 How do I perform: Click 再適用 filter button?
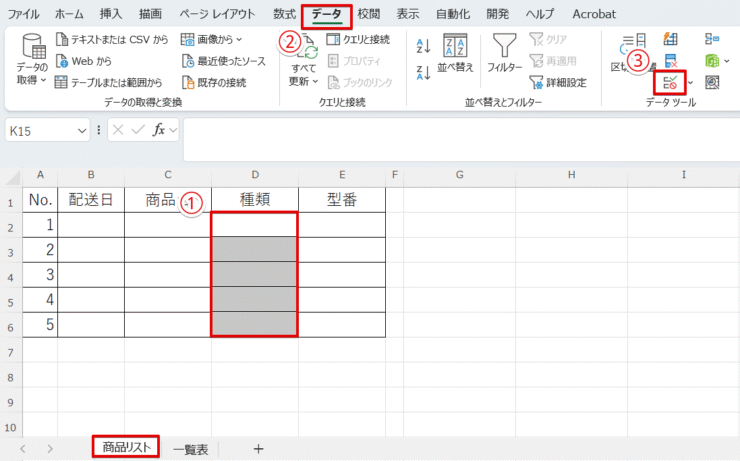pyautogui.click(x=553, y=61)
